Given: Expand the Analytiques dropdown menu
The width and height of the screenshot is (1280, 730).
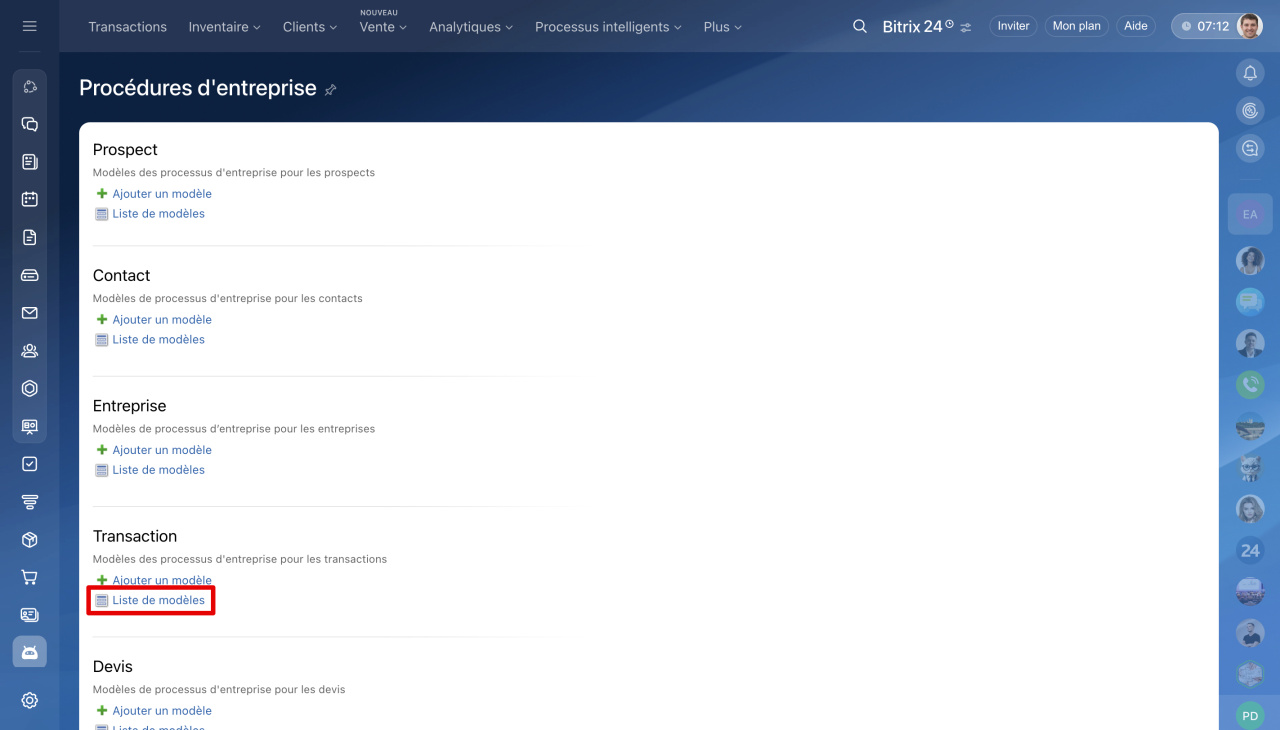Looking at the screenshot, I should [x=470, y=27].
